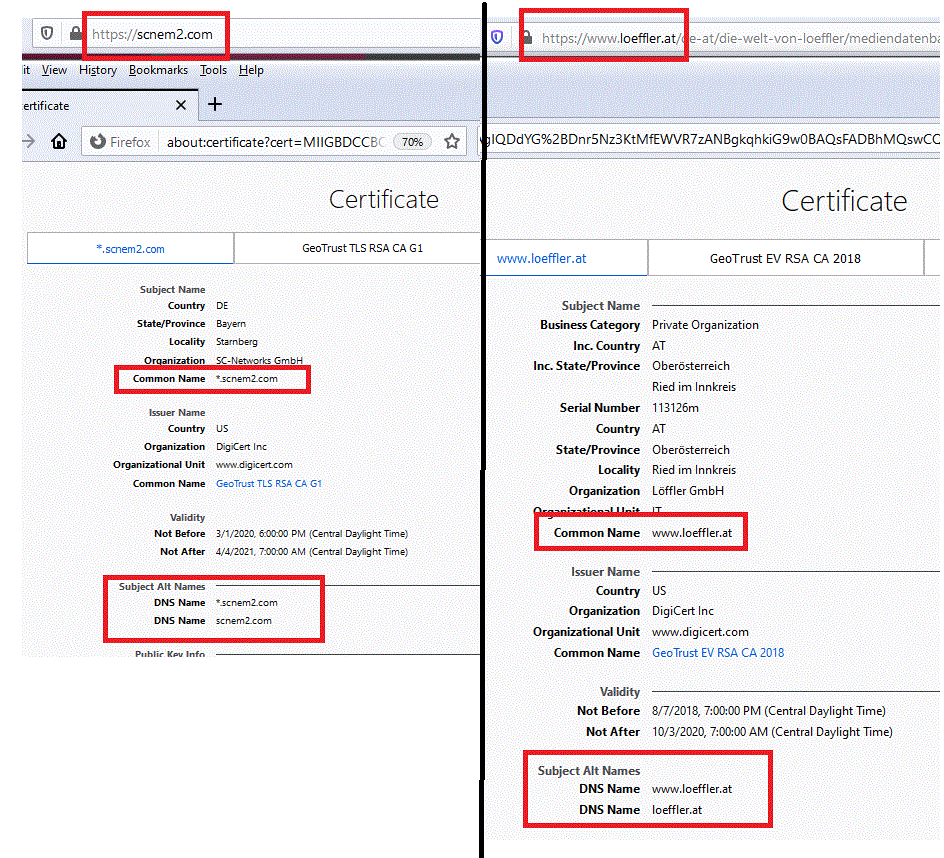This screenshot has width=944, height=858.
Task: Click the left certificate's Not After date 4/4/2021
Action: pyautogui.click(x=312, y=552)
